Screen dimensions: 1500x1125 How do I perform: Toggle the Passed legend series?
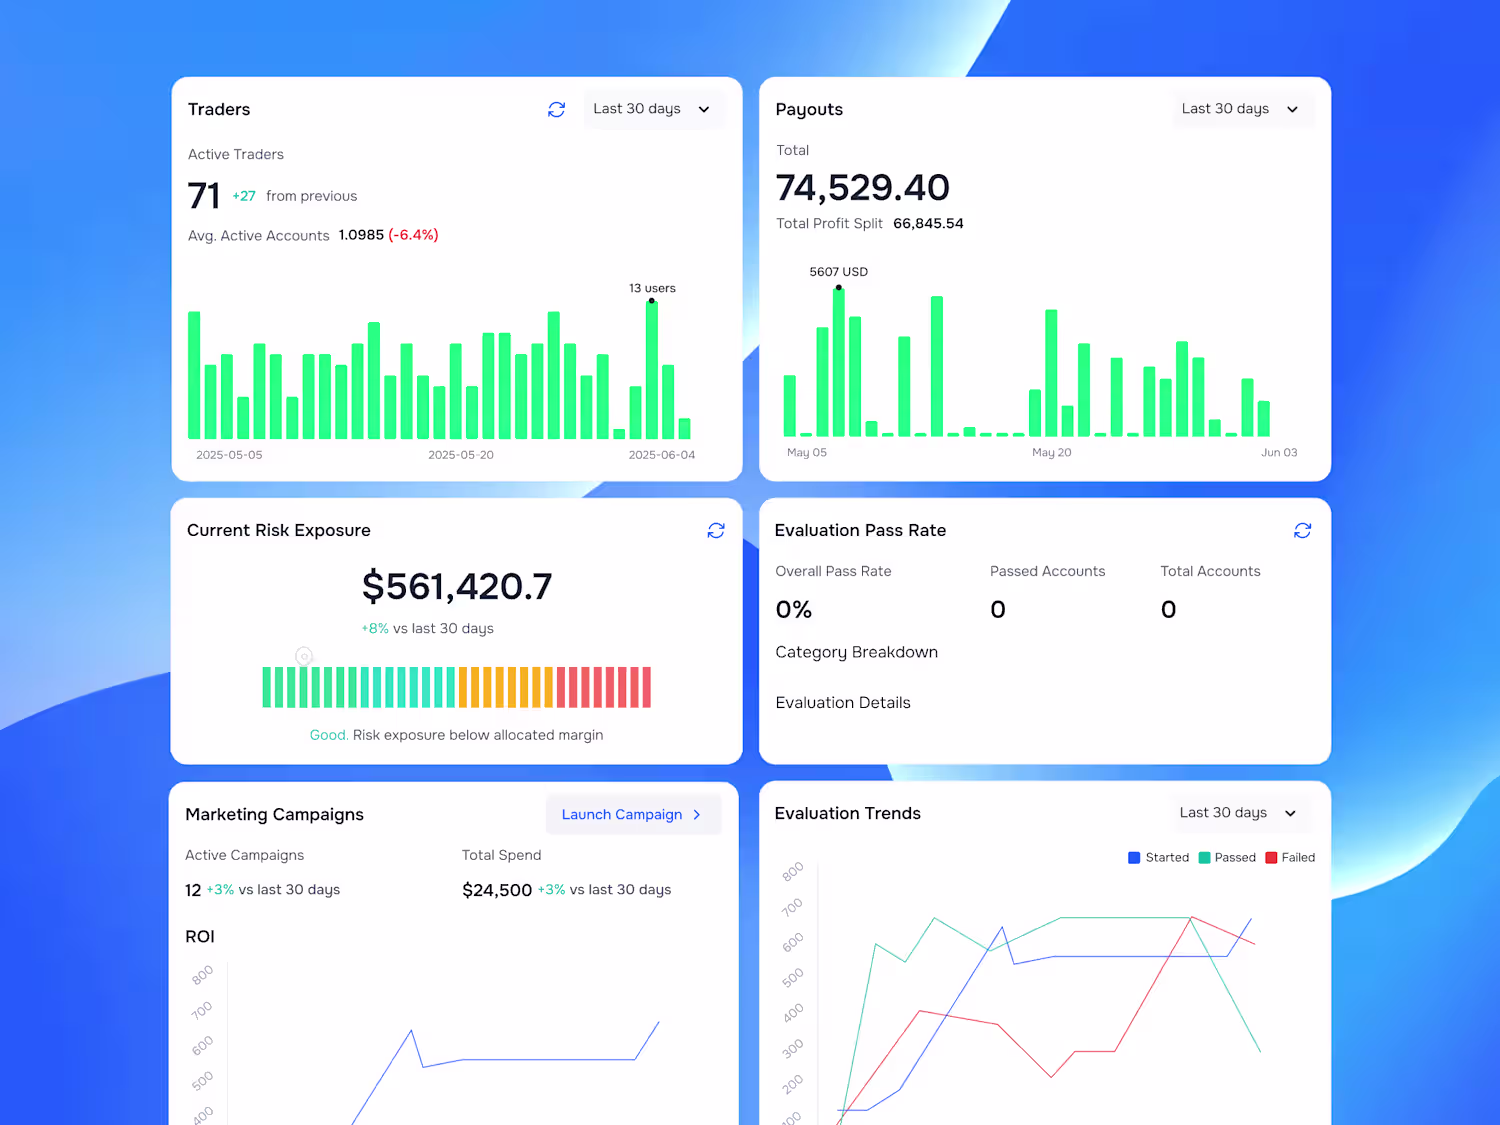[1227, 858]
